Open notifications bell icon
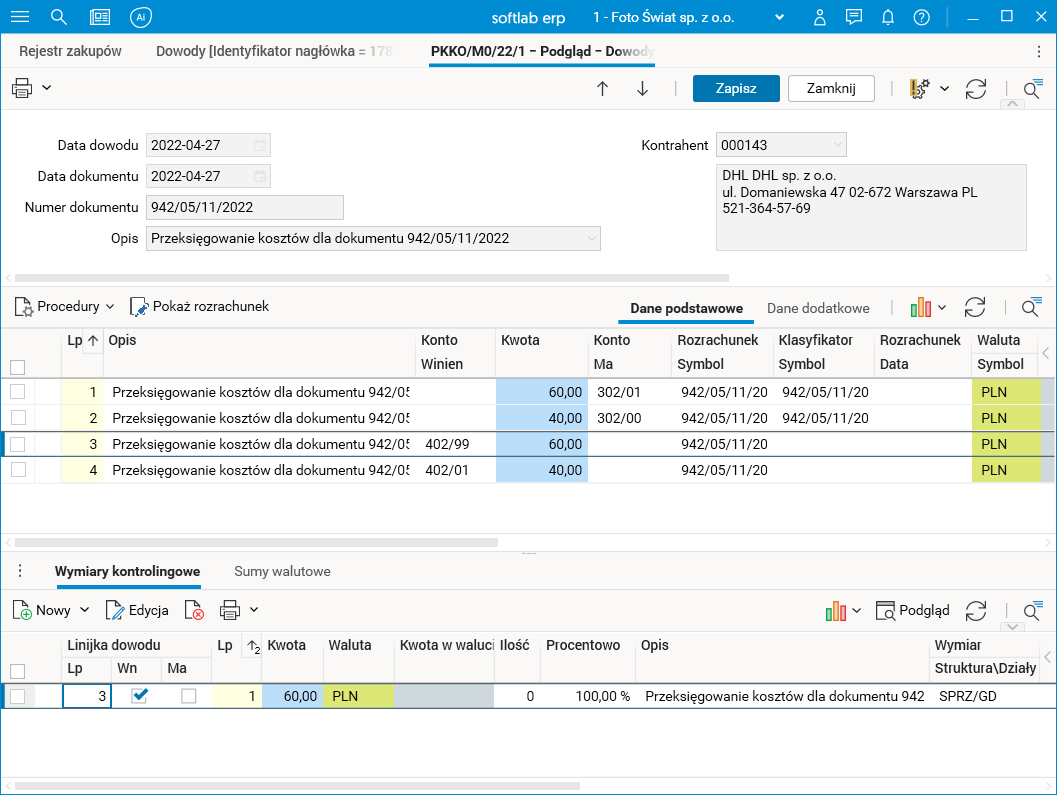The image size is (1057, 795). (x=887, y=17)
